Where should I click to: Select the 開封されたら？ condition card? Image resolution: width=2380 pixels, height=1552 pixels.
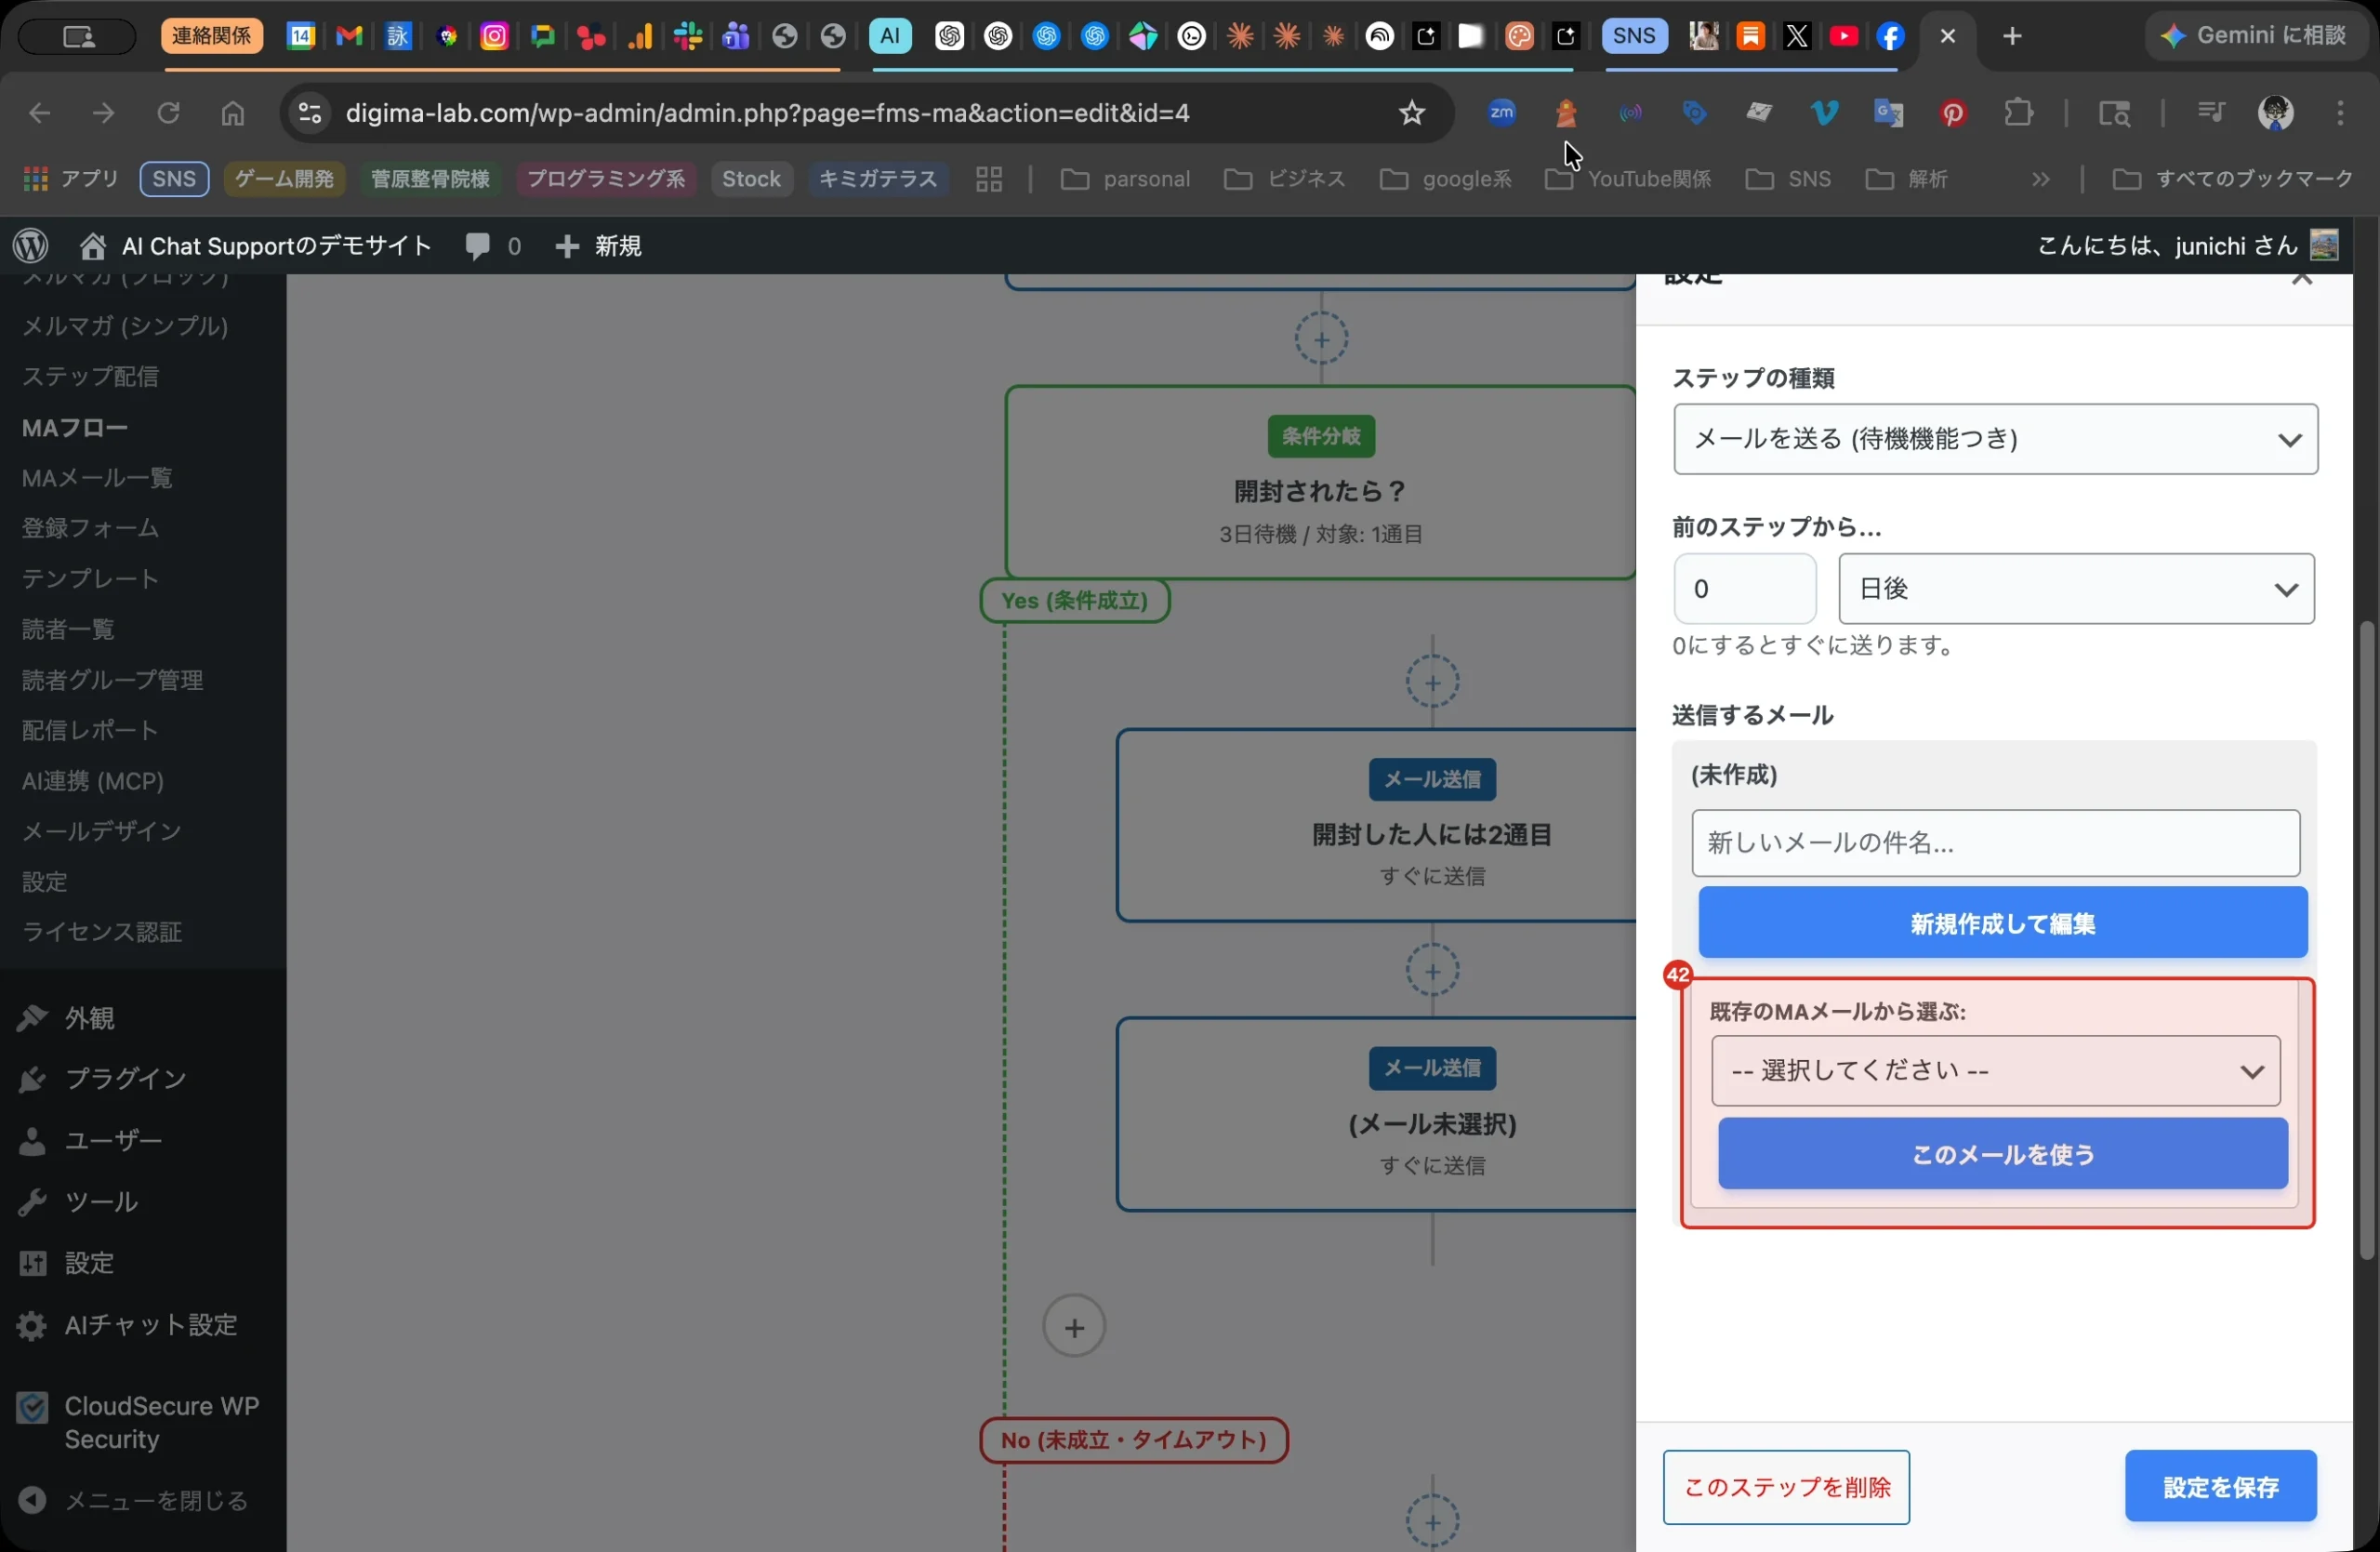1320,483
